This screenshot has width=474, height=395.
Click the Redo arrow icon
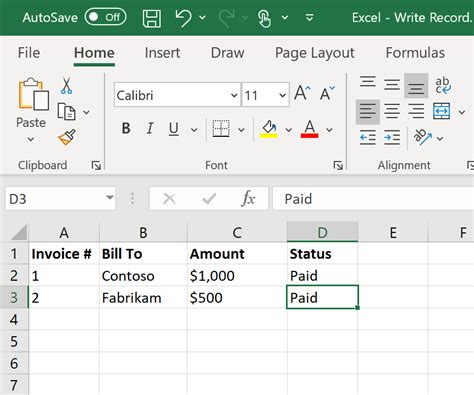tap(226, 18)
